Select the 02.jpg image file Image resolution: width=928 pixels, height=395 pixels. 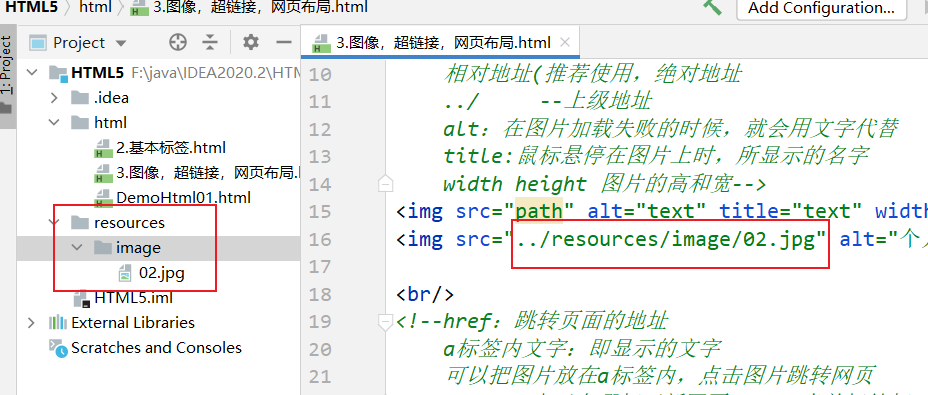(x=162, y=273)
